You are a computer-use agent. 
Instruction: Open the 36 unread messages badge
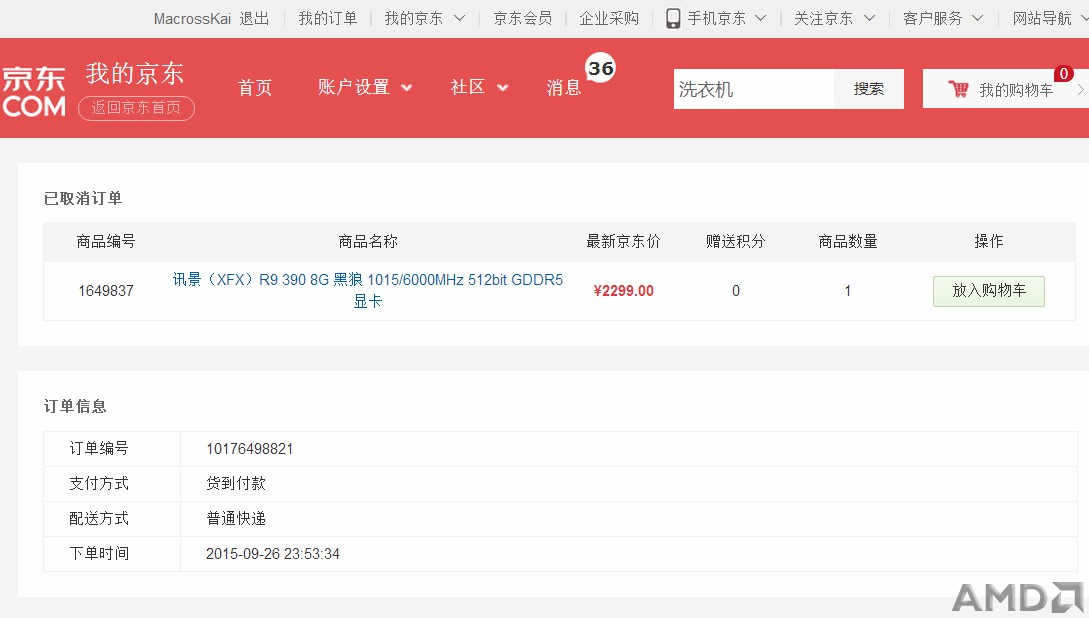601,68
